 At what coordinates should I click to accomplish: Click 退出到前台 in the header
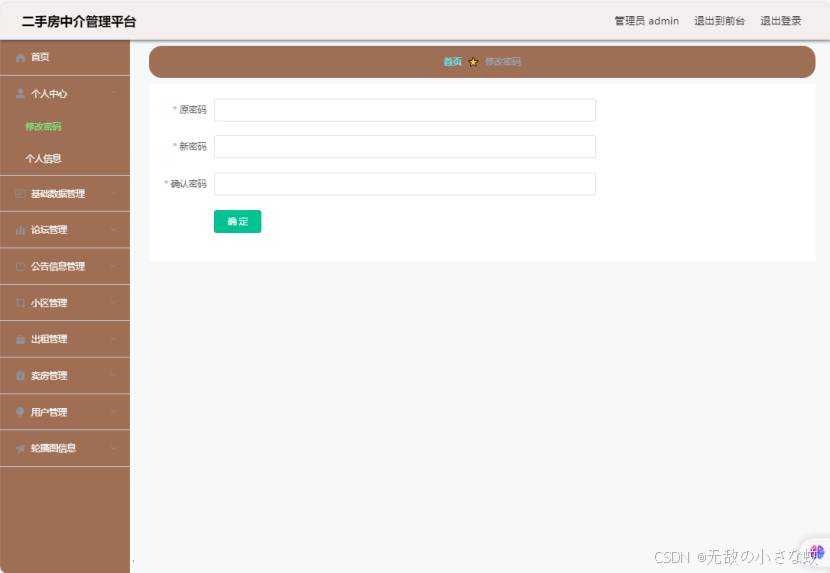click(x=719, y=21)
